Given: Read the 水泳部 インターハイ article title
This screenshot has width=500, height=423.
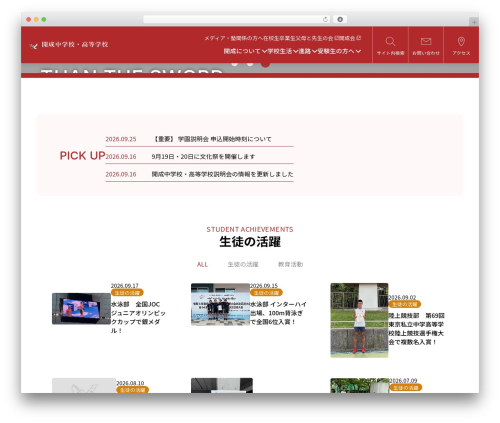Looking at the screenshot, I should pos(278,313).
